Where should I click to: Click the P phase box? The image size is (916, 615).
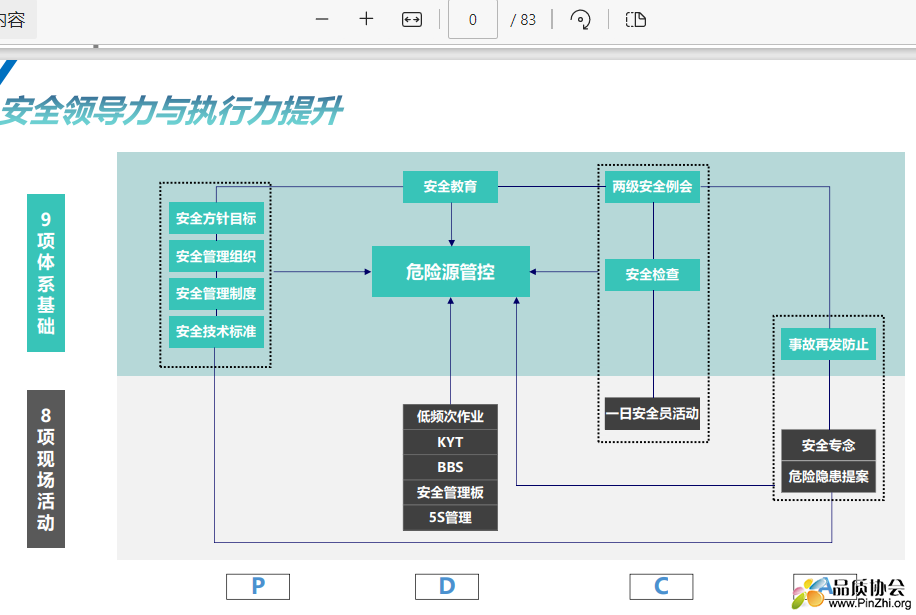[258, 586]
